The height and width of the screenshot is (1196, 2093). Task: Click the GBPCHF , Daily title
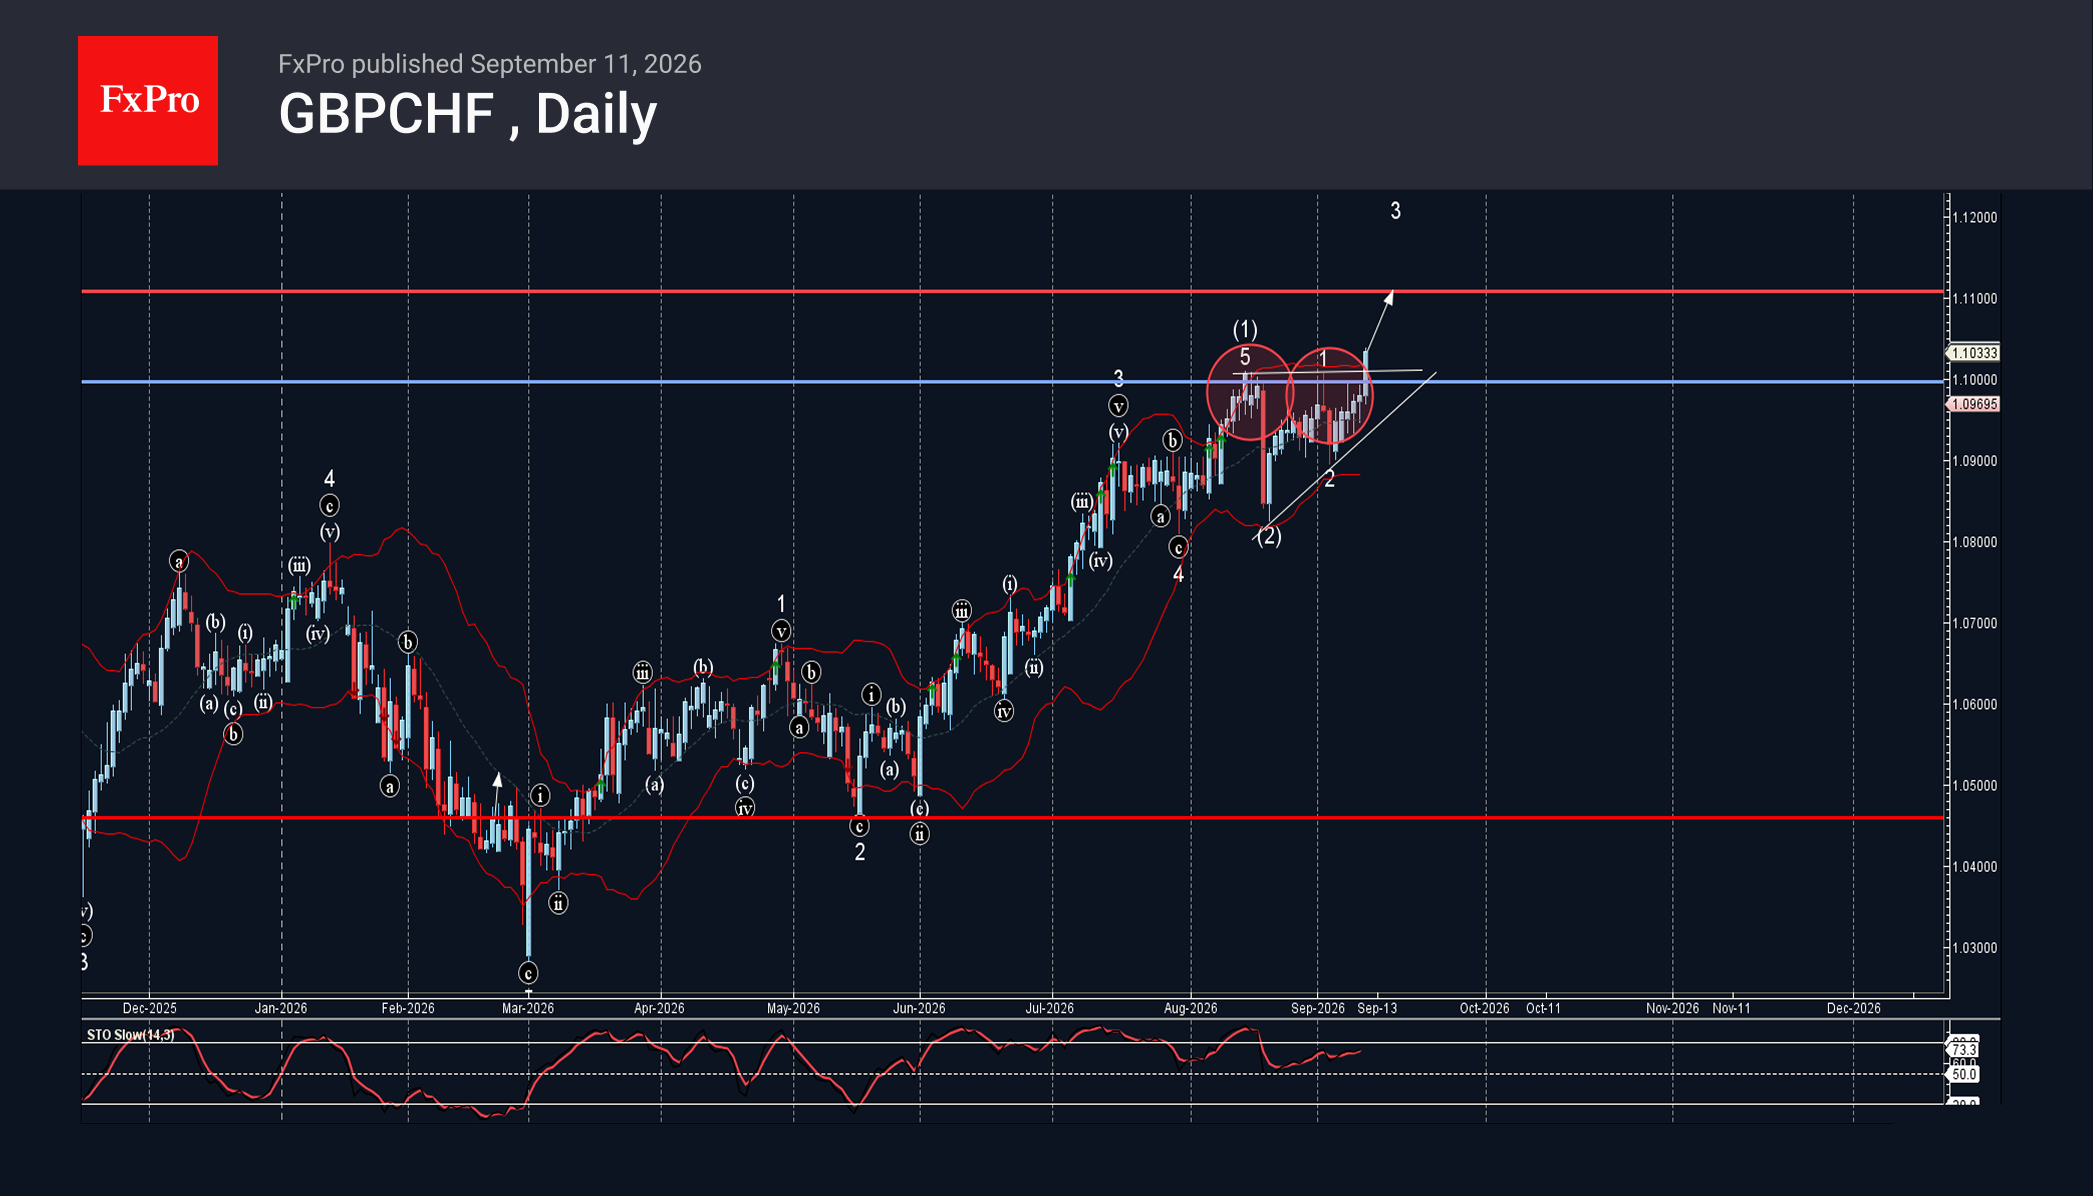click(467, 114)
